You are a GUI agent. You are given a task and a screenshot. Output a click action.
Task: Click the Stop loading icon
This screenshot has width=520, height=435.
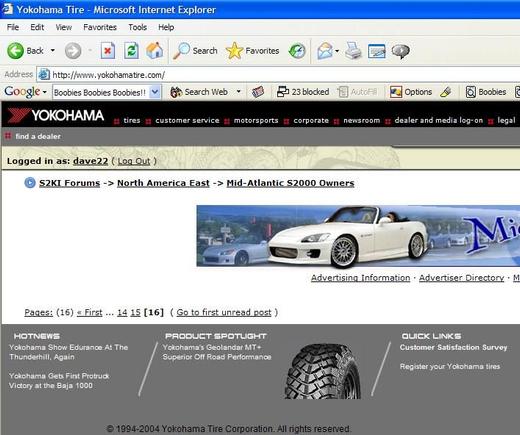point(108,51)
